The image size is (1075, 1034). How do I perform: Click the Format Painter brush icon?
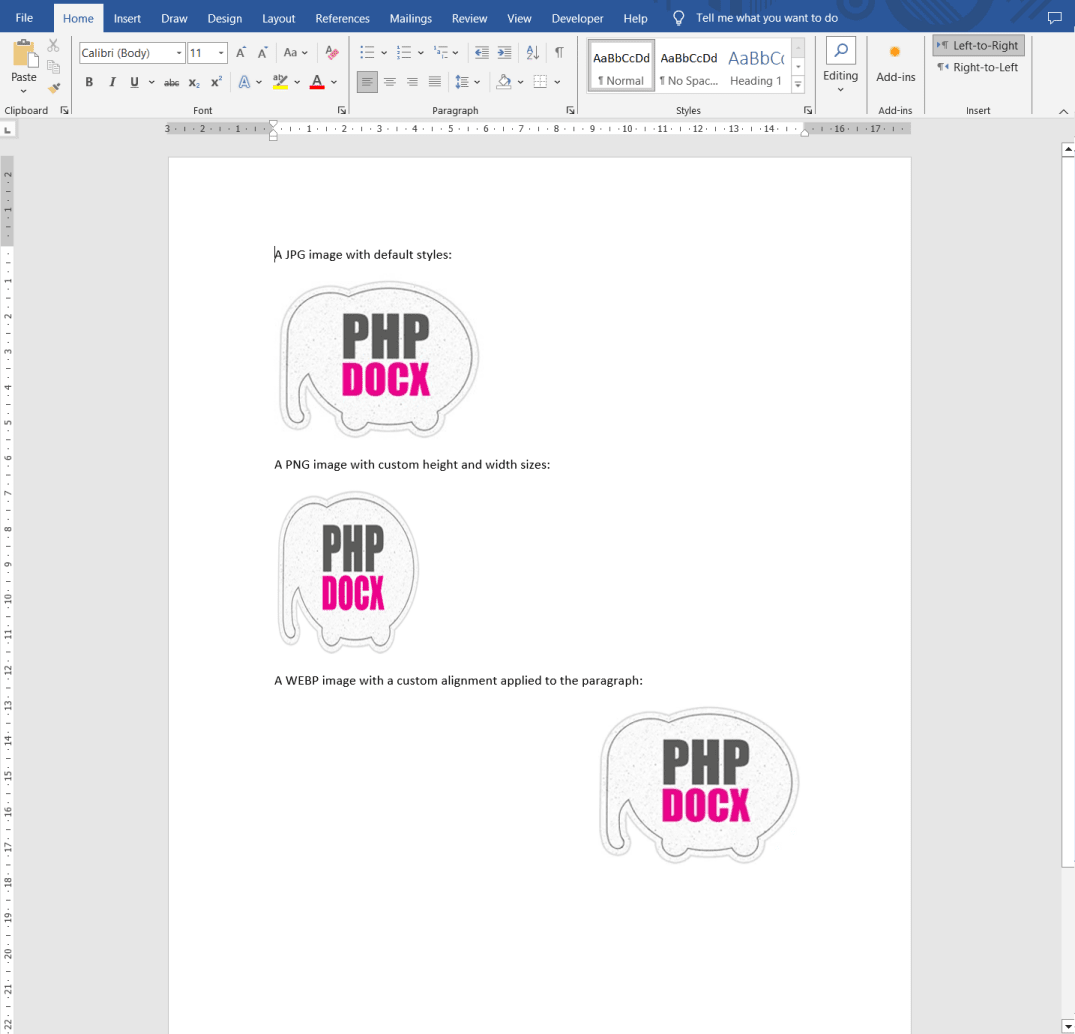point(54,88)
